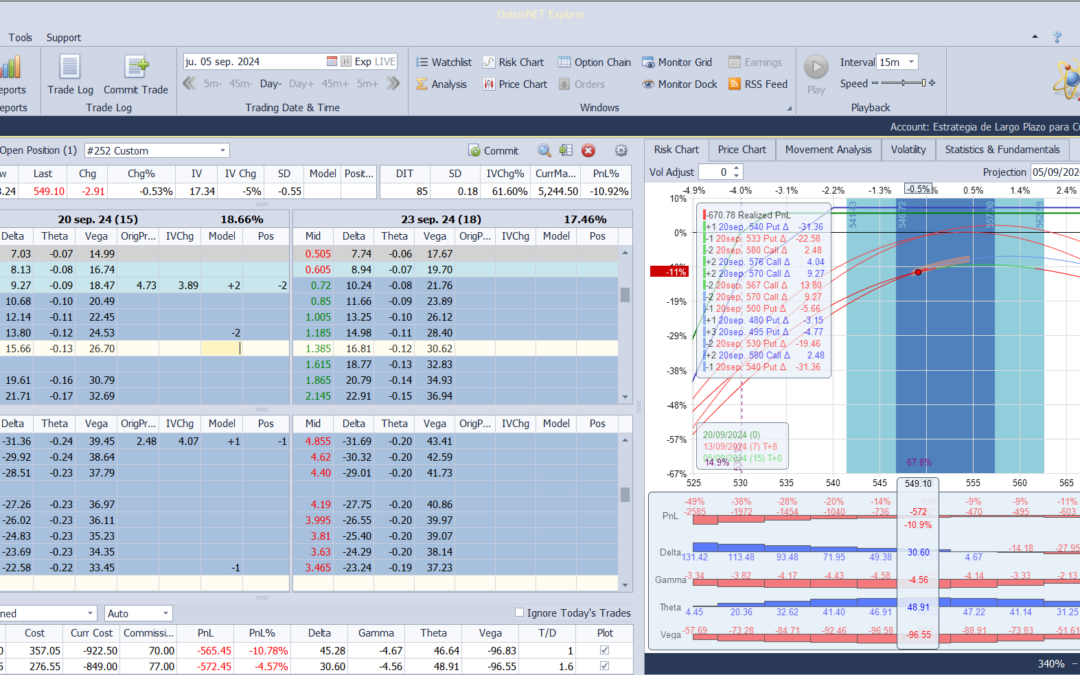1080x675 pixels.
Task: Click the minus icon beside the Speed slider
Action: click(x=875, y=83)
